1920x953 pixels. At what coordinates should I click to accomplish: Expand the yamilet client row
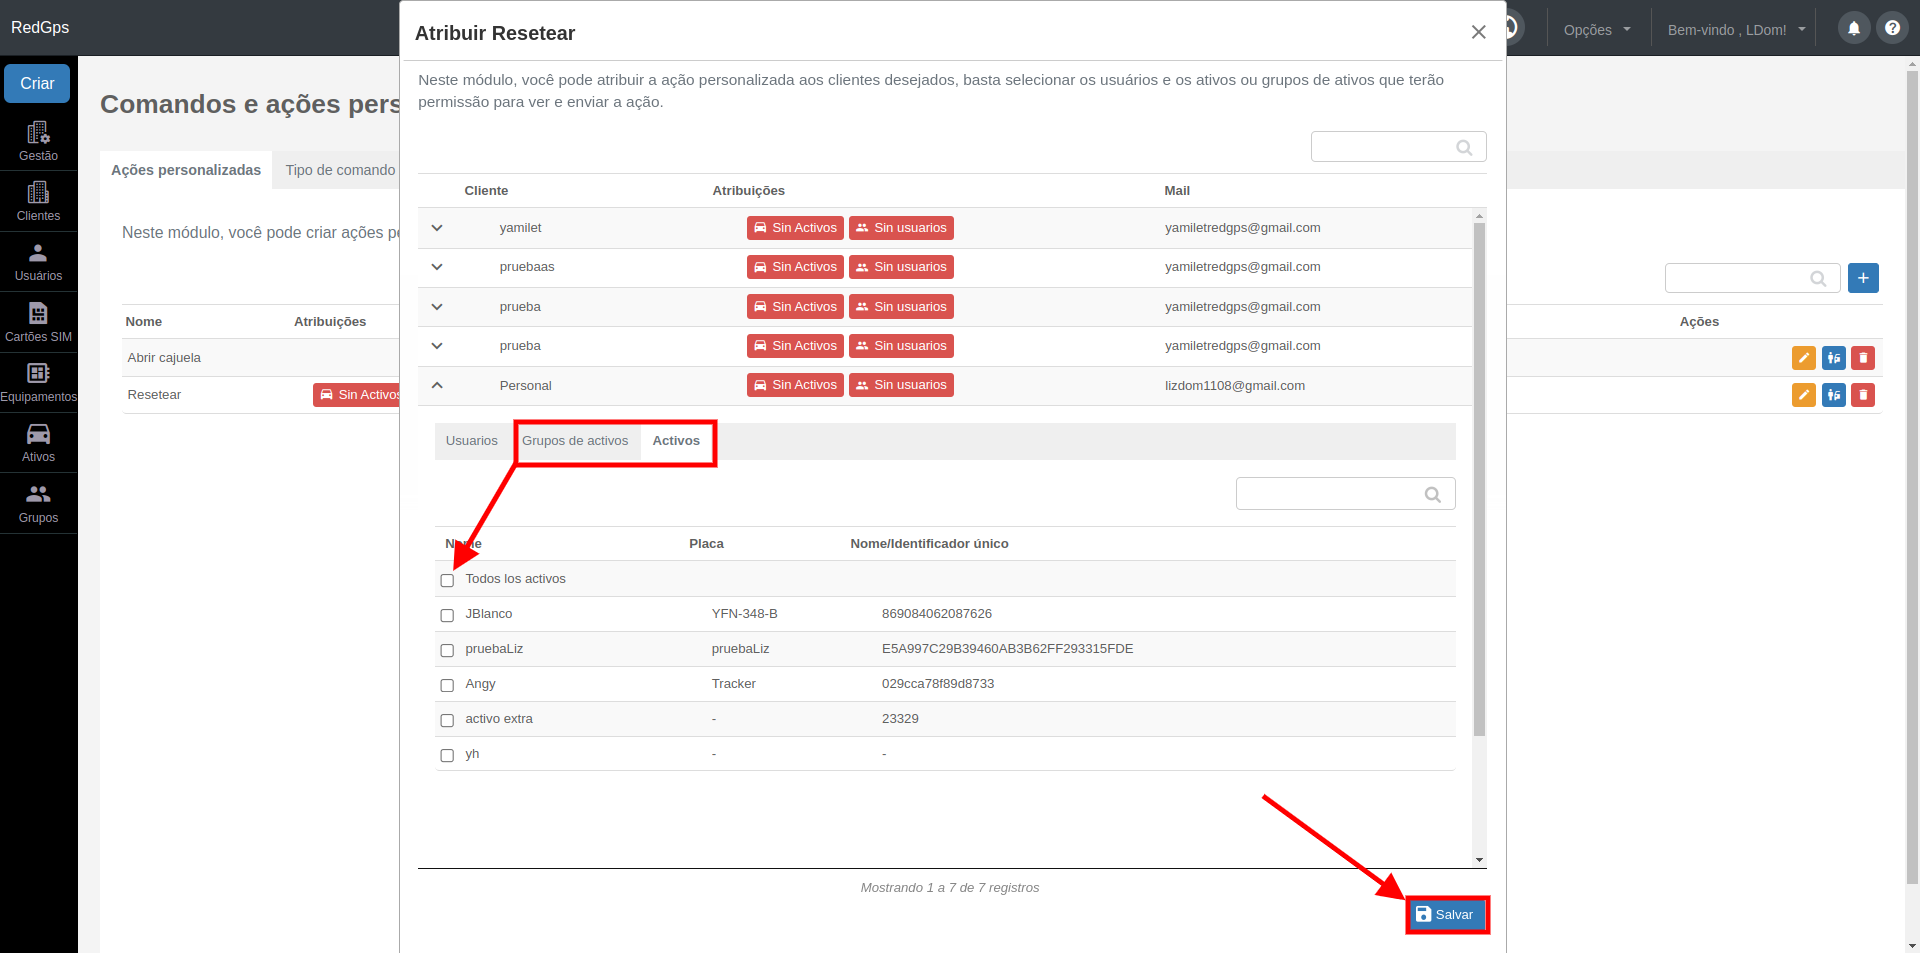[437, 228]
